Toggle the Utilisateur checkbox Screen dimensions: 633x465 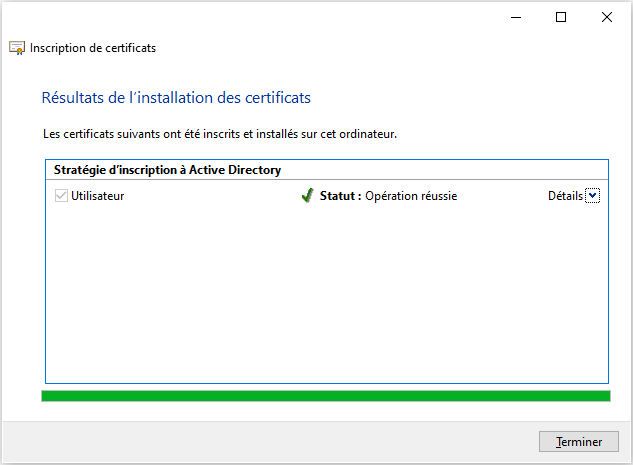[x=61, y=196]
